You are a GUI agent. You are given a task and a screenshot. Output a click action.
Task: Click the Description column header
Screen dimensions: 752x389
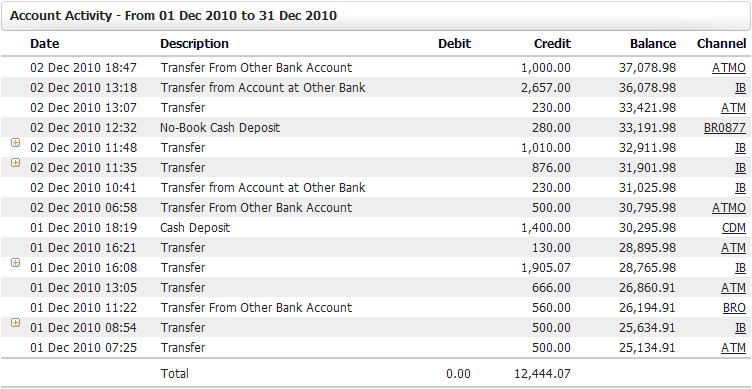pos(194,44)
